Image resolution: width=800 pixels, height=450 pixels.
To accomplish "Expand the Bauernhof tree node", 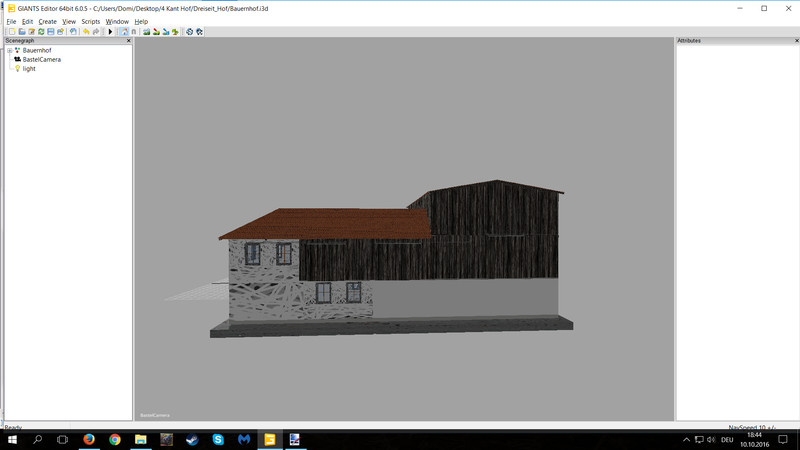I will pyautogui.click(x=9, y=50).
